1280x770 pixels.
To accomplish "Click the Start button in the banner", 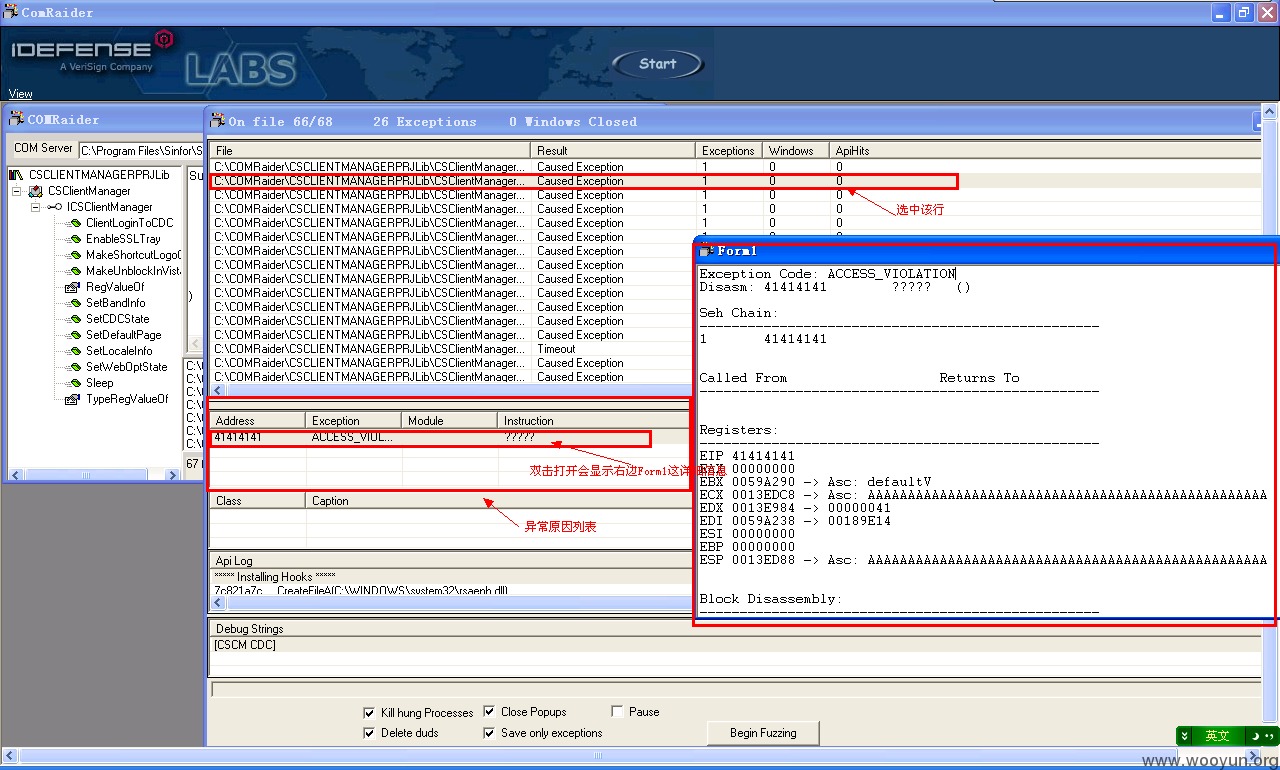I will pos(657,64).
